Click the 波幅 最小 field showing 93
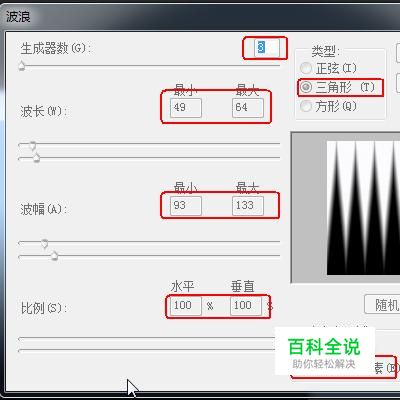 (x=186, y=205)
